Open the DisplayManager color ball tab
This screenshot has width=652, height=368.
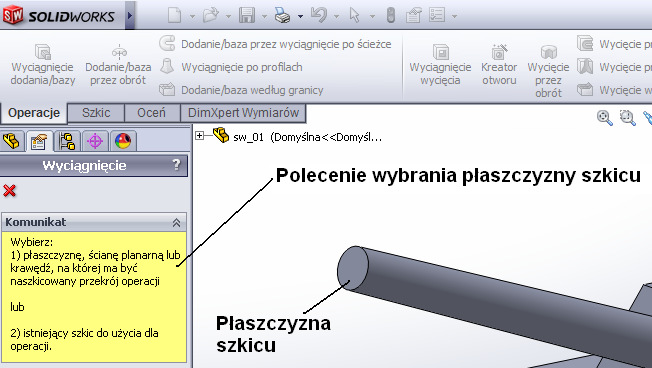pos(123,141)
